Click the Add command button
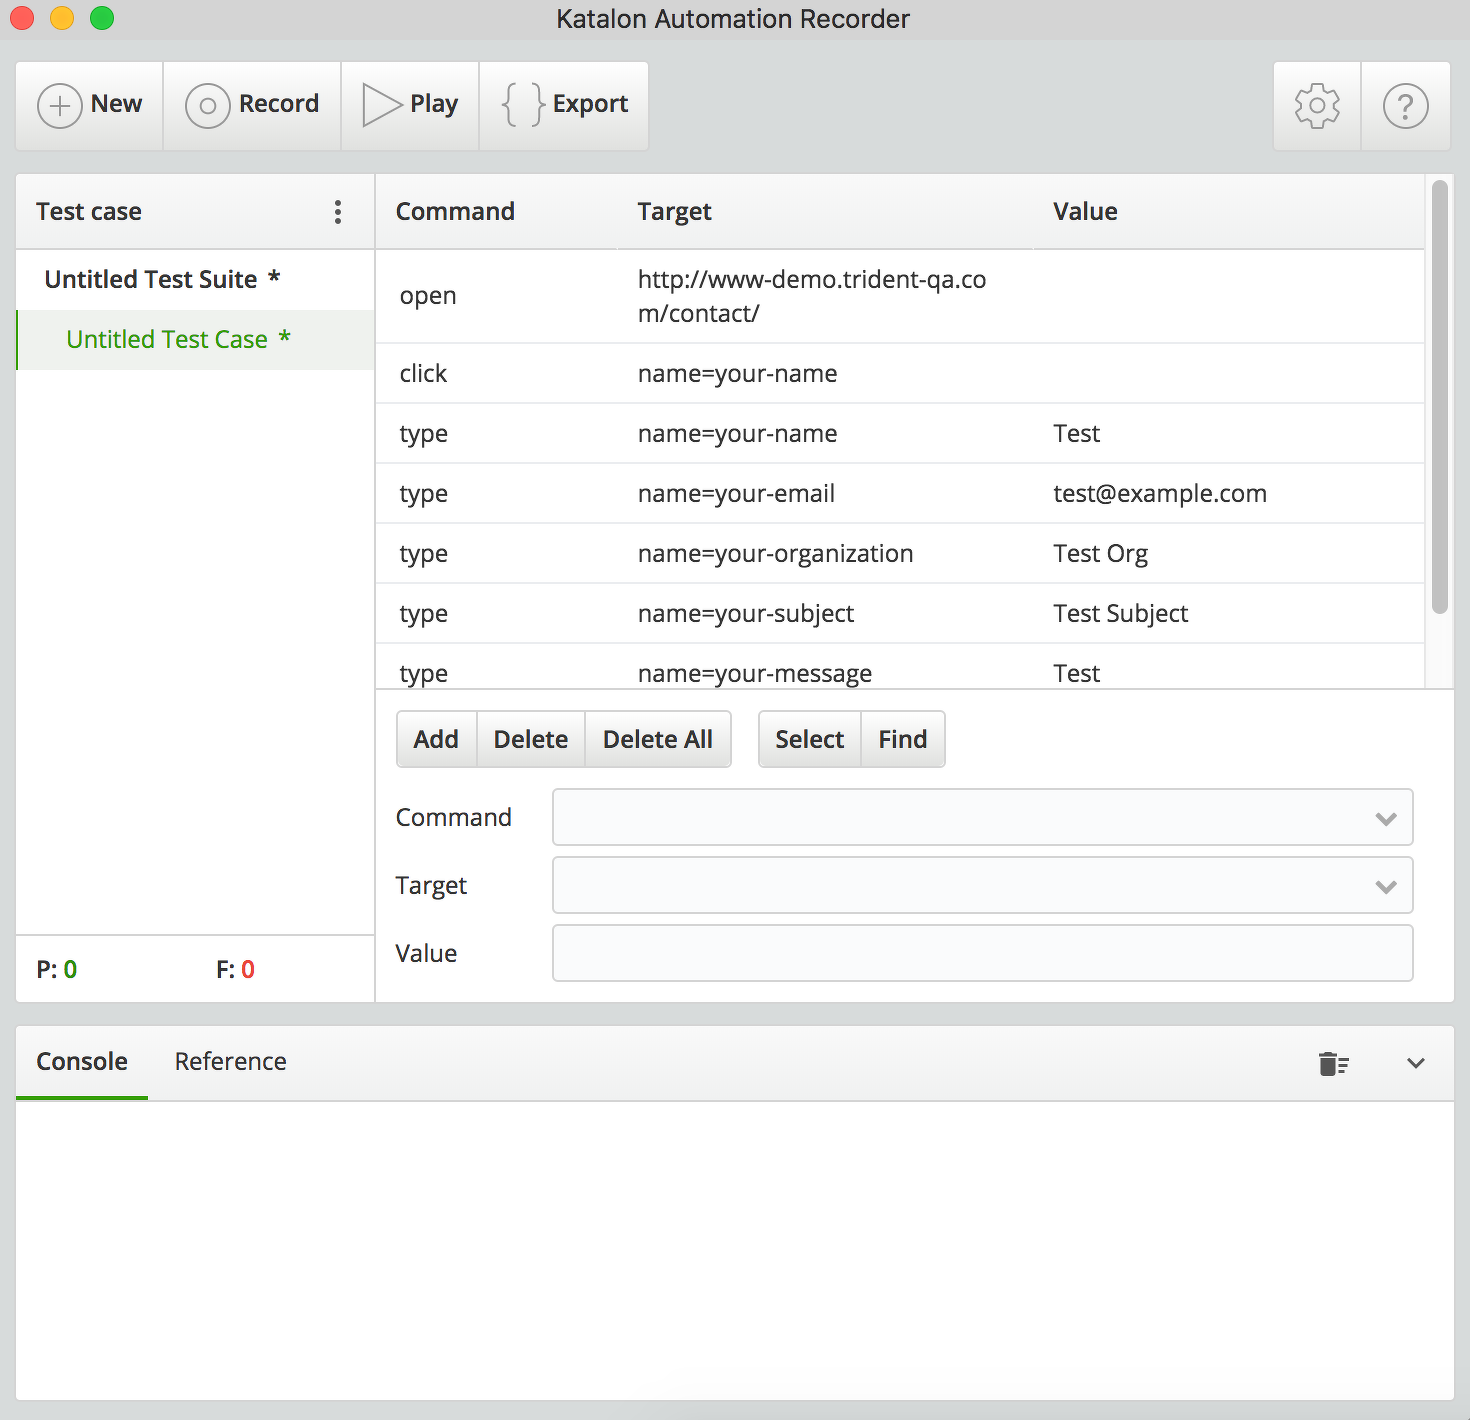 (x=436, y=739)
